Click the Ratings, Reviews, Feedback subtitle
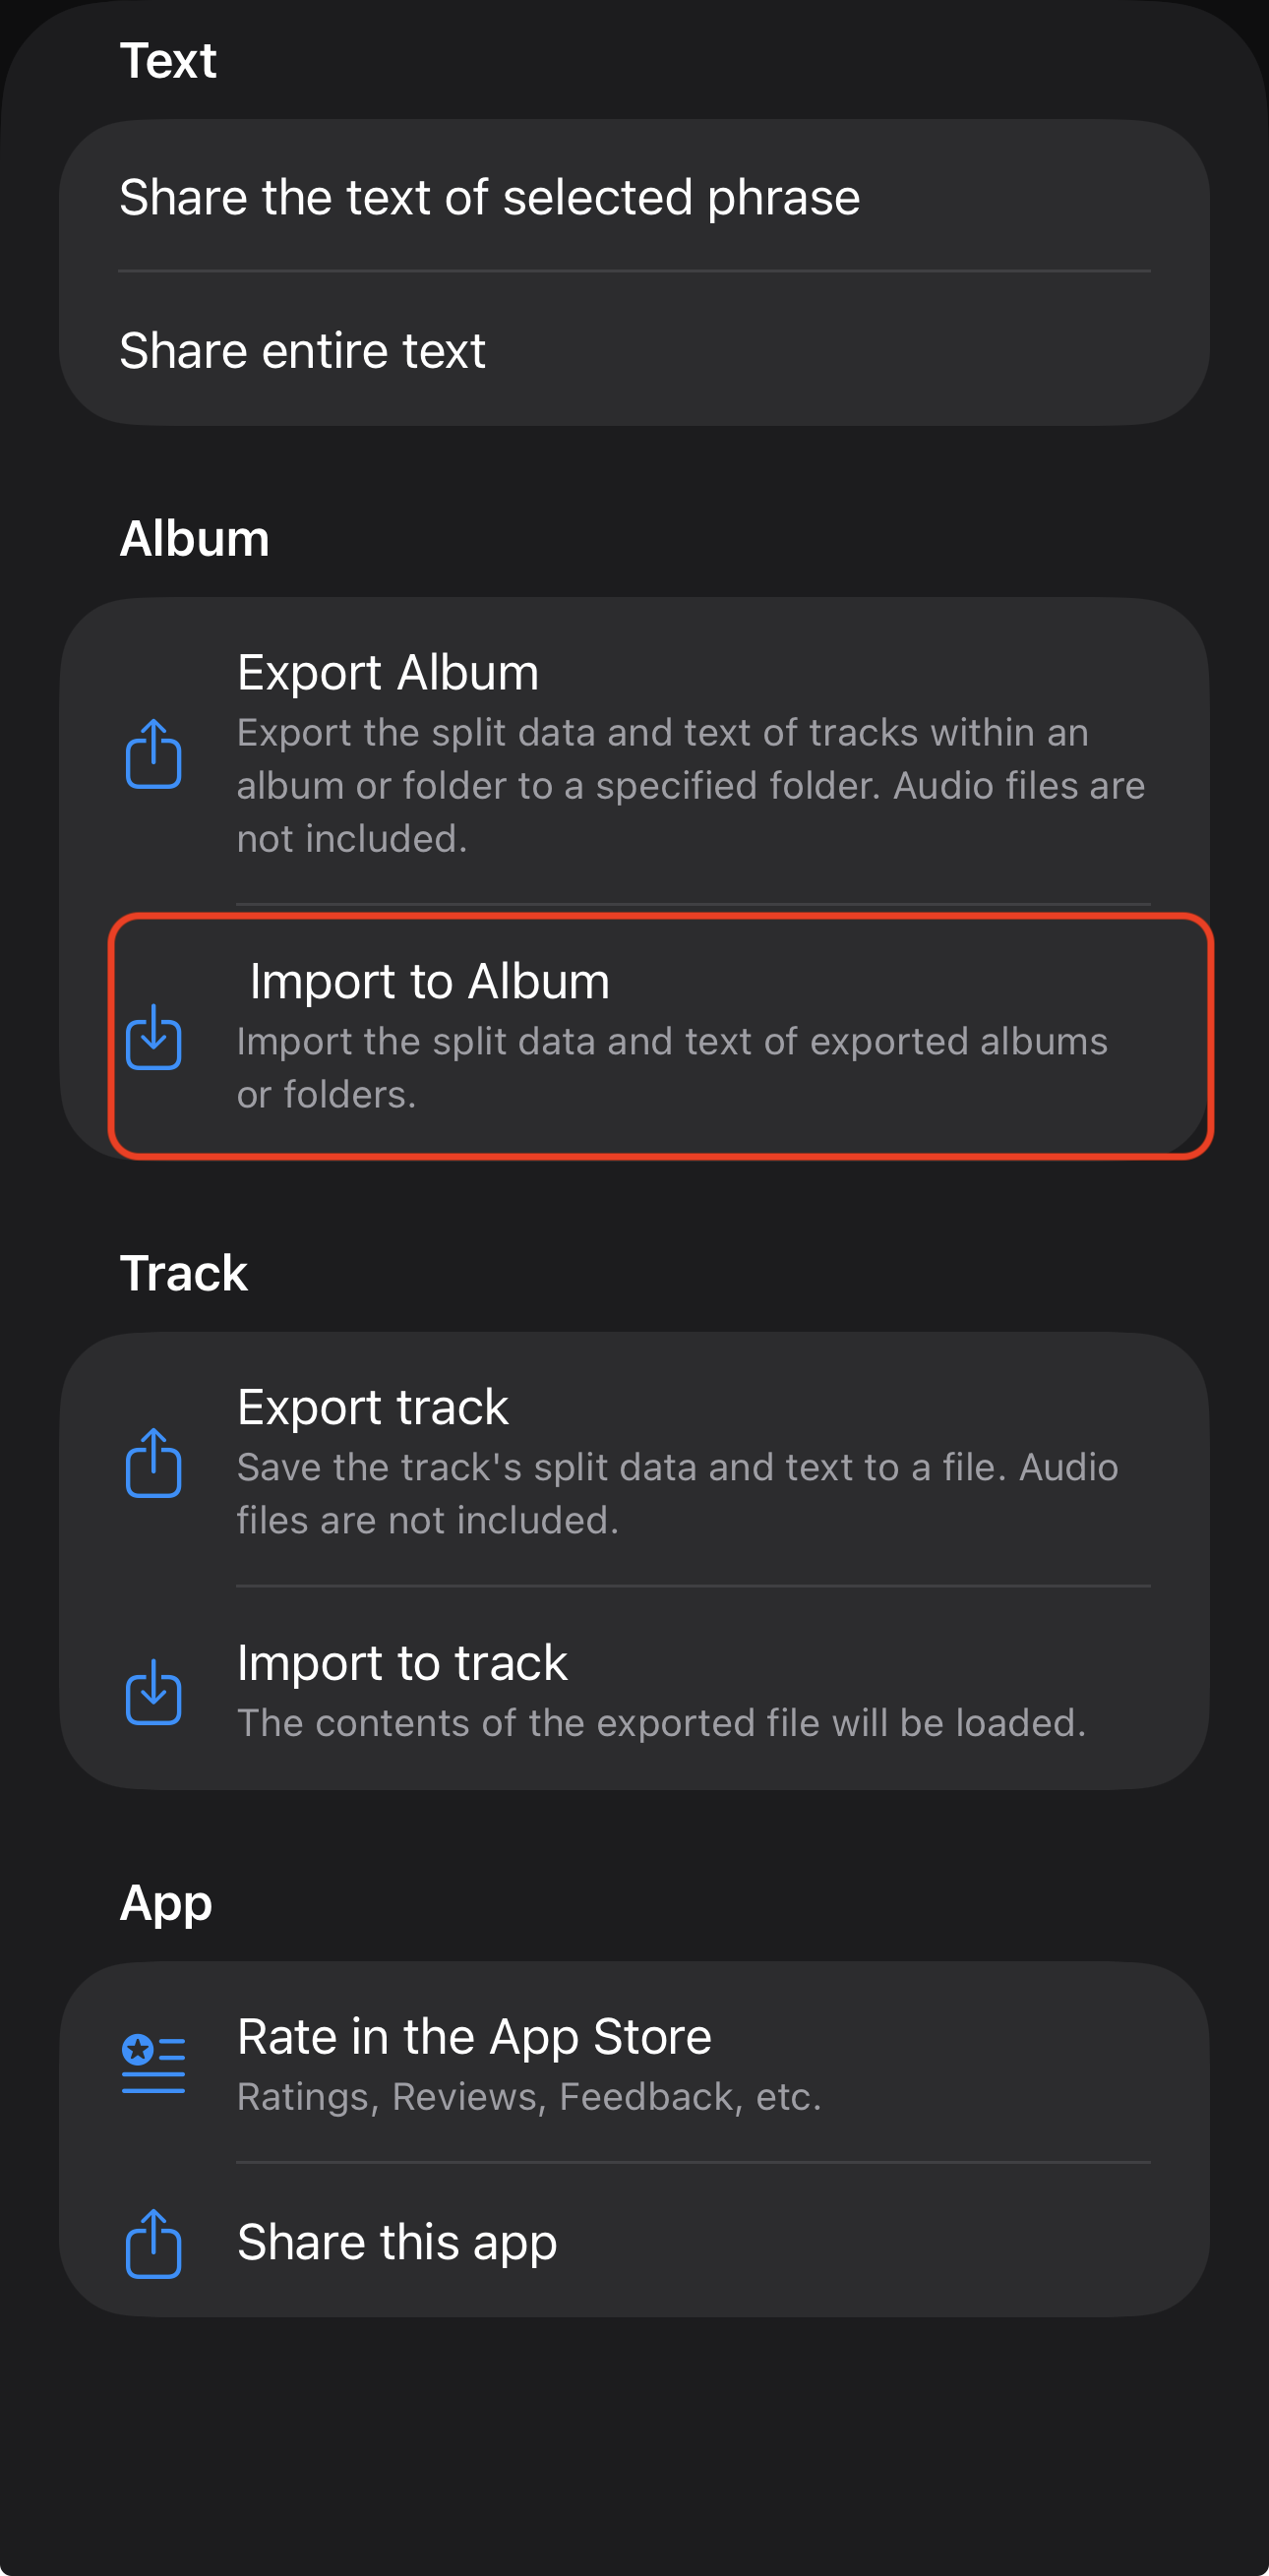 529,2097
